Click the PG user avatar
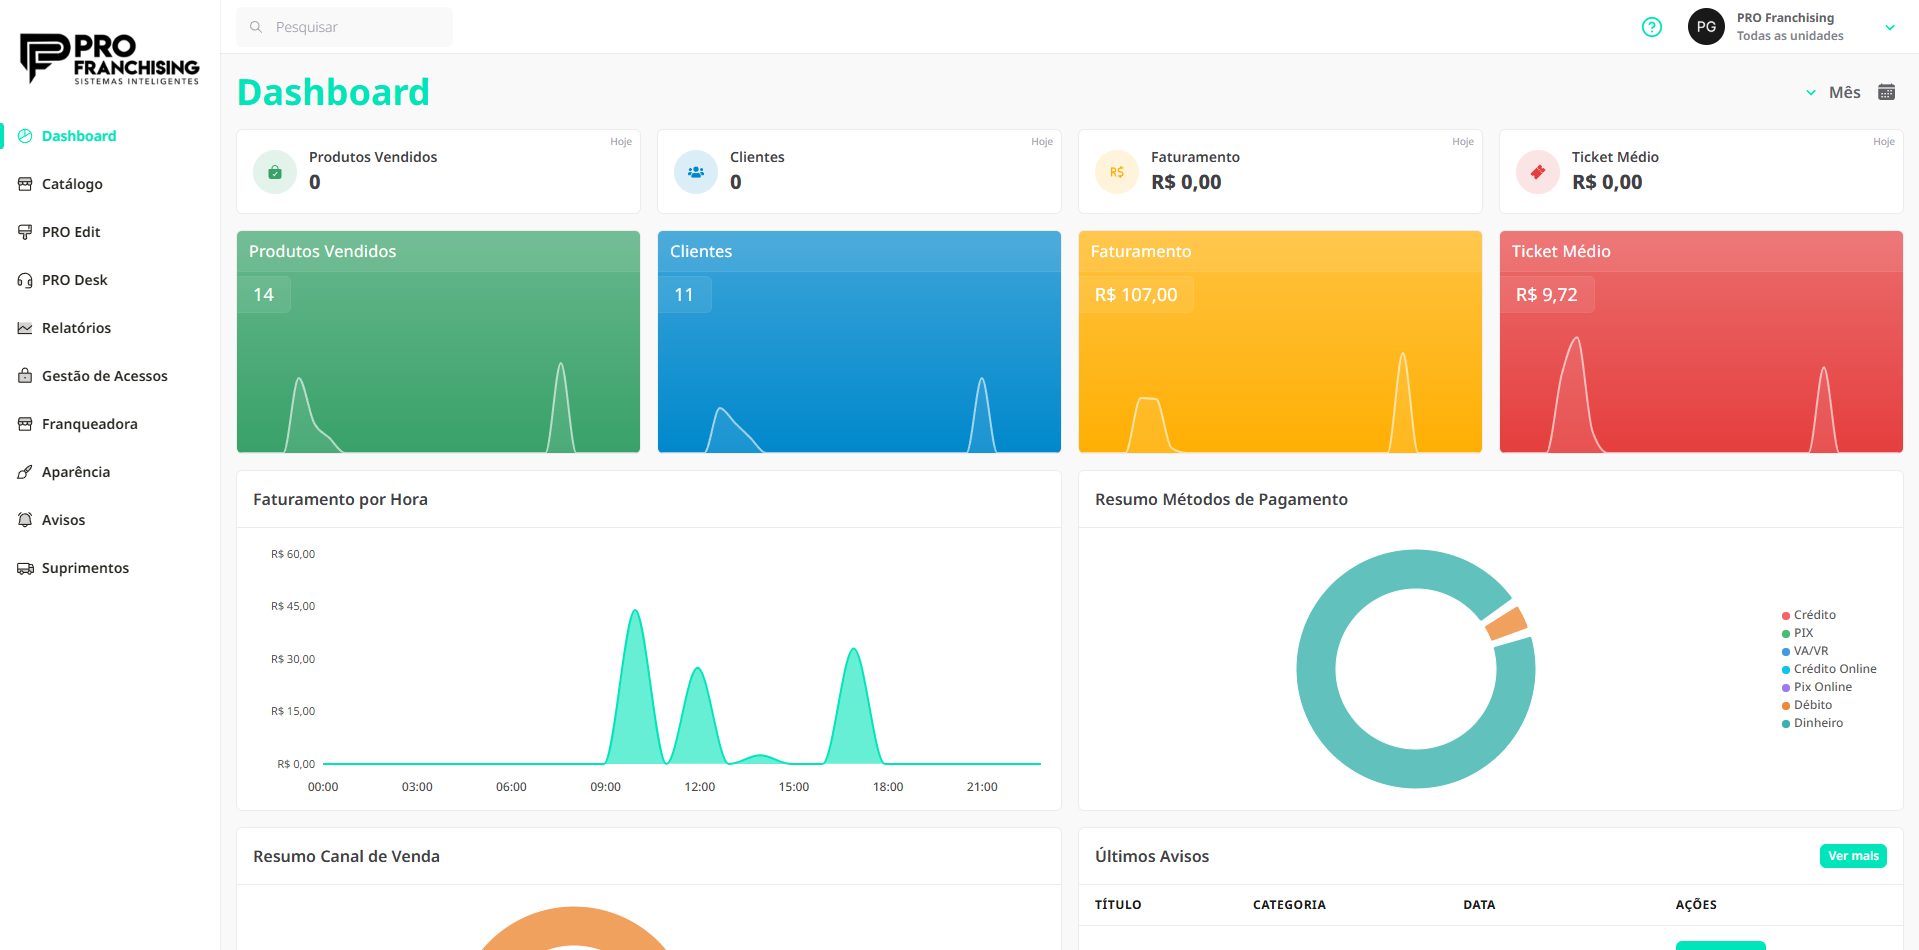The image size is (1919, 950). 1706,27
